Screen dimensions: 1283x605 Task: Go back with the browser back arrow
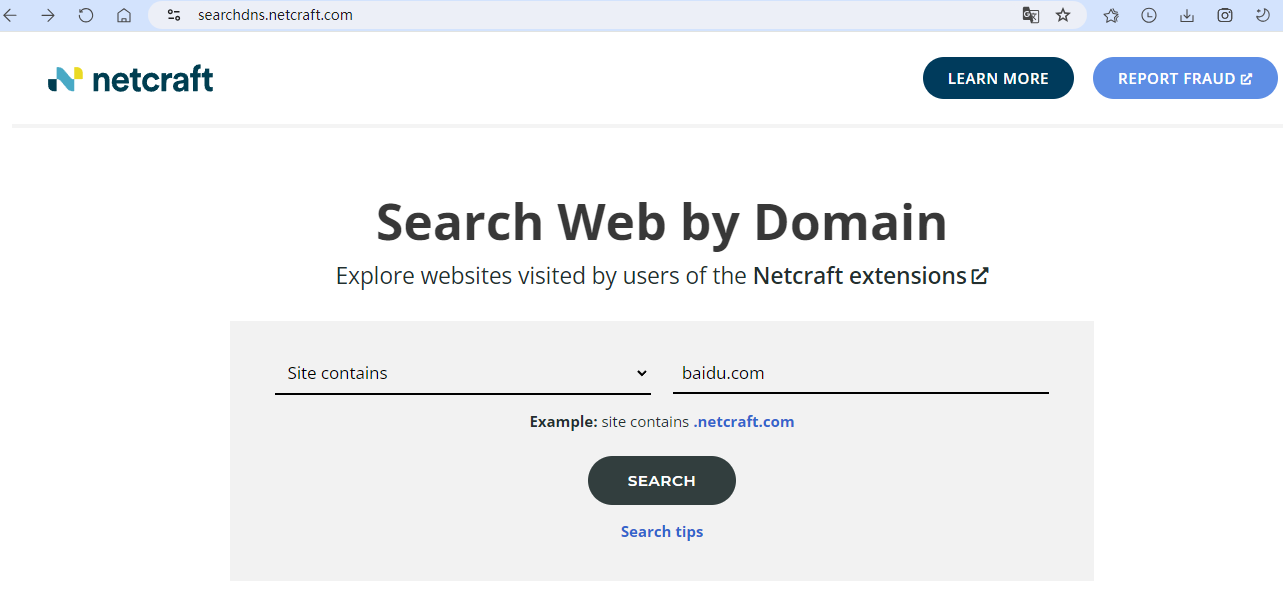tap(10, 15)
